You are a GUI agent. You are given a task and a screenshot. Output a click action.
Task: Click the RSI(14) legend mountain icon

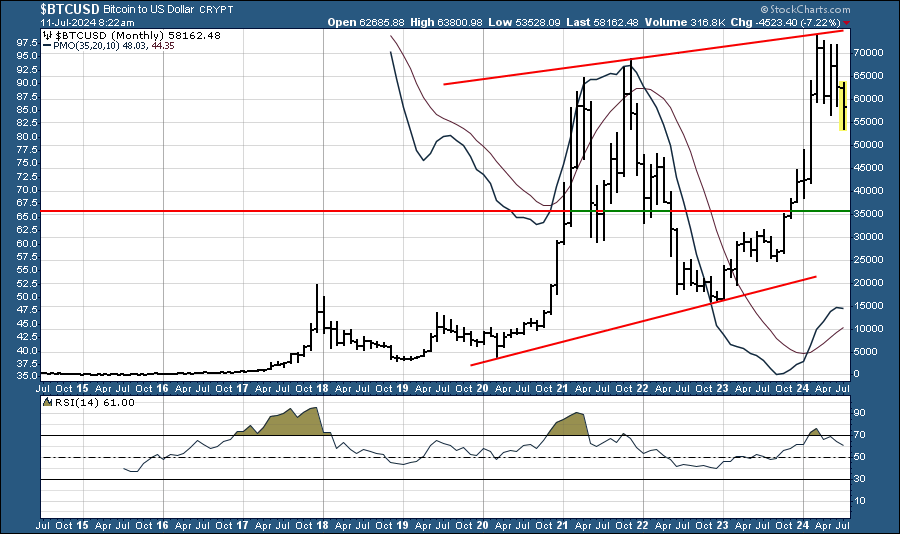tap(47, 402)
